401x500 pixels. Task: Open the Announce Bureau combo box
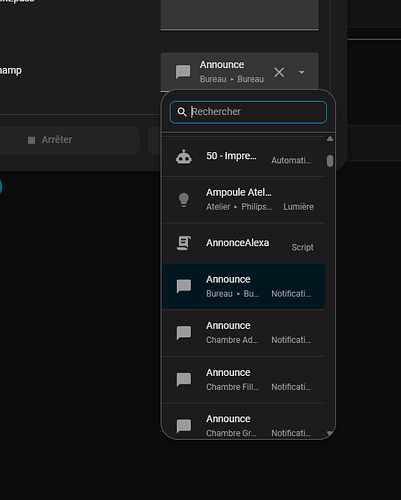pyautogui.click(x=240, y=72)
